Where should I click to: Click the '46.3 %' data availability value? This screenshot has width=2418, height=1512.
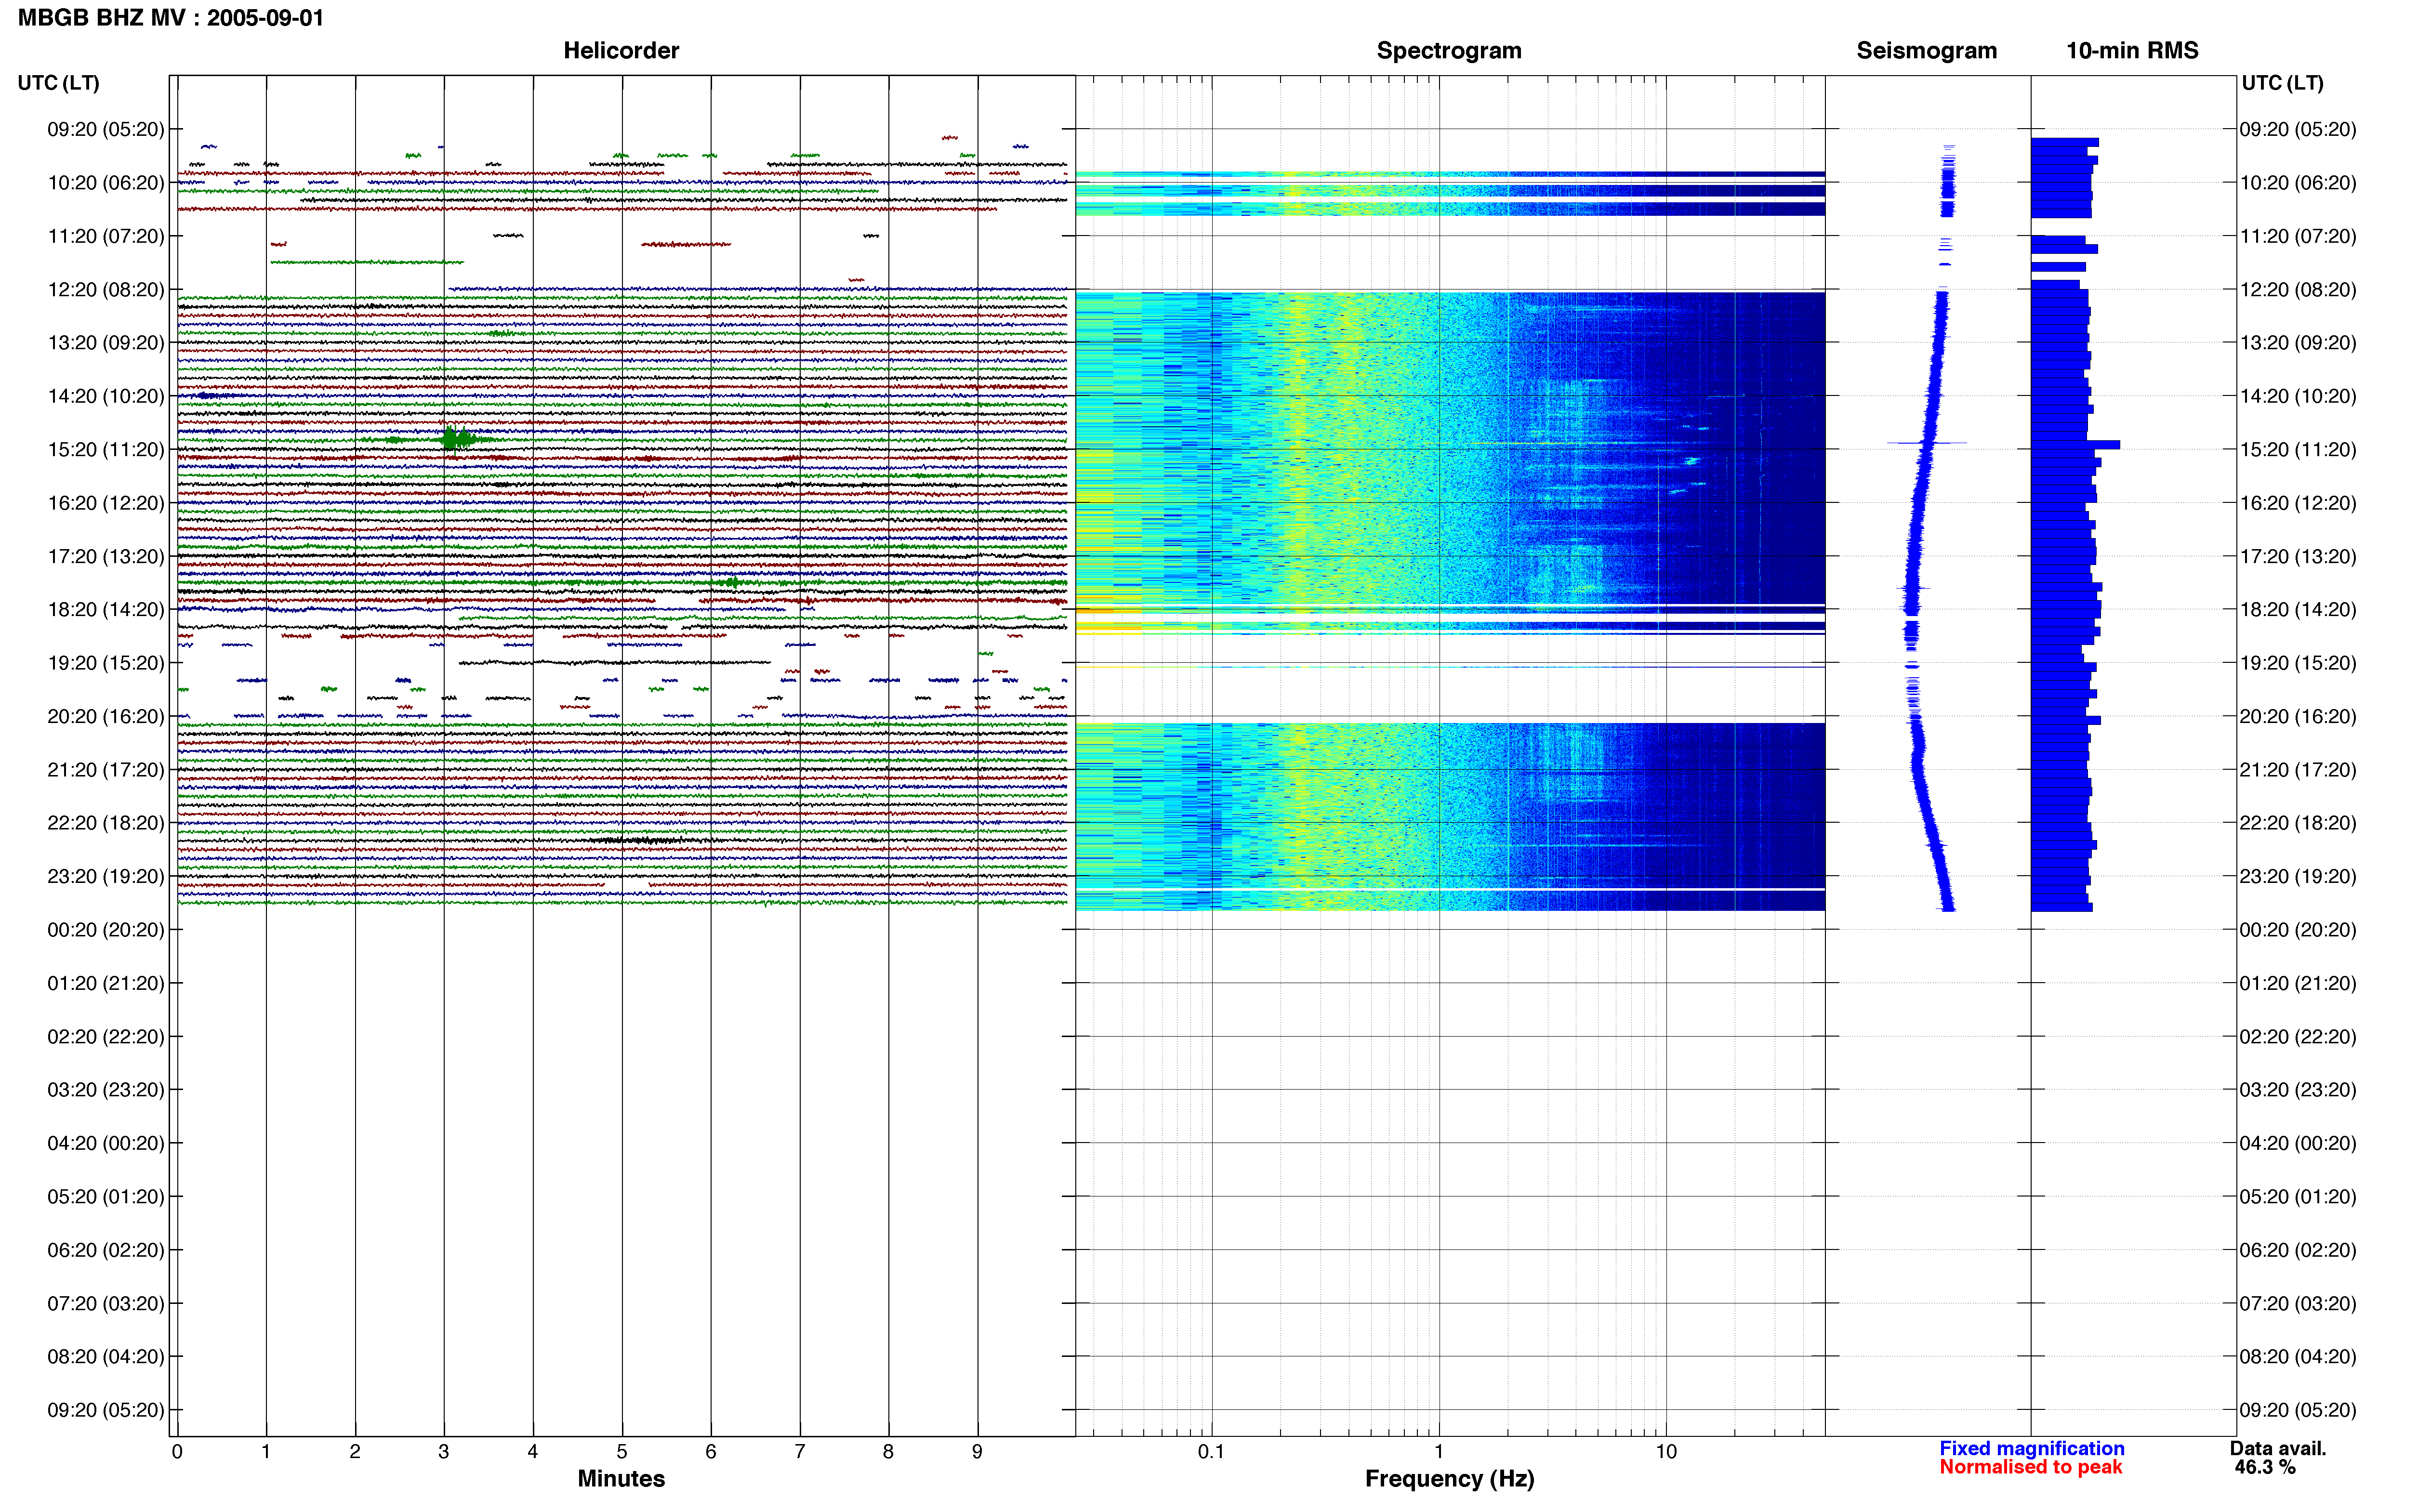click(2265, 1467)
